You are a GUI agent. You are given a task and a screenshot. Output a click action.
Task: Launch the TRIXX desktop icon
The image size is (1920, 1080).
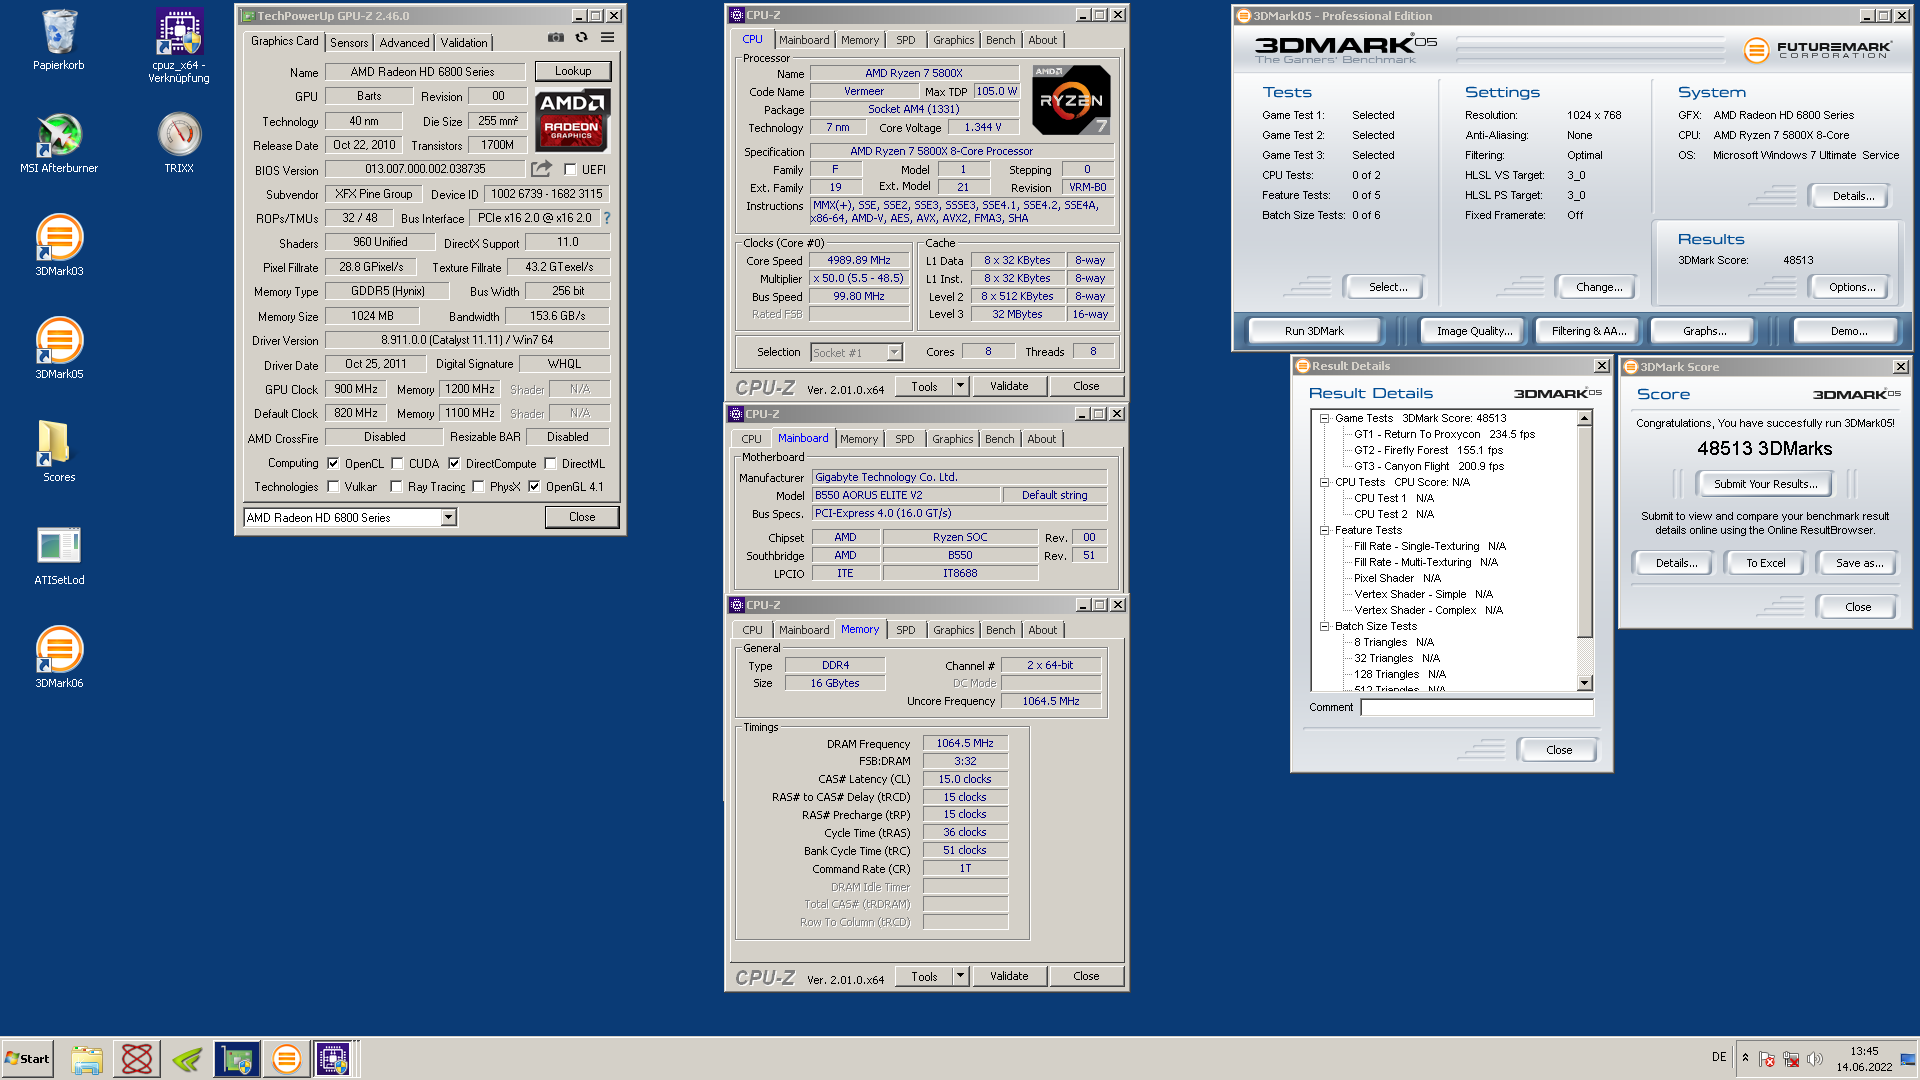pyautogui.click(x=179, y=143)
